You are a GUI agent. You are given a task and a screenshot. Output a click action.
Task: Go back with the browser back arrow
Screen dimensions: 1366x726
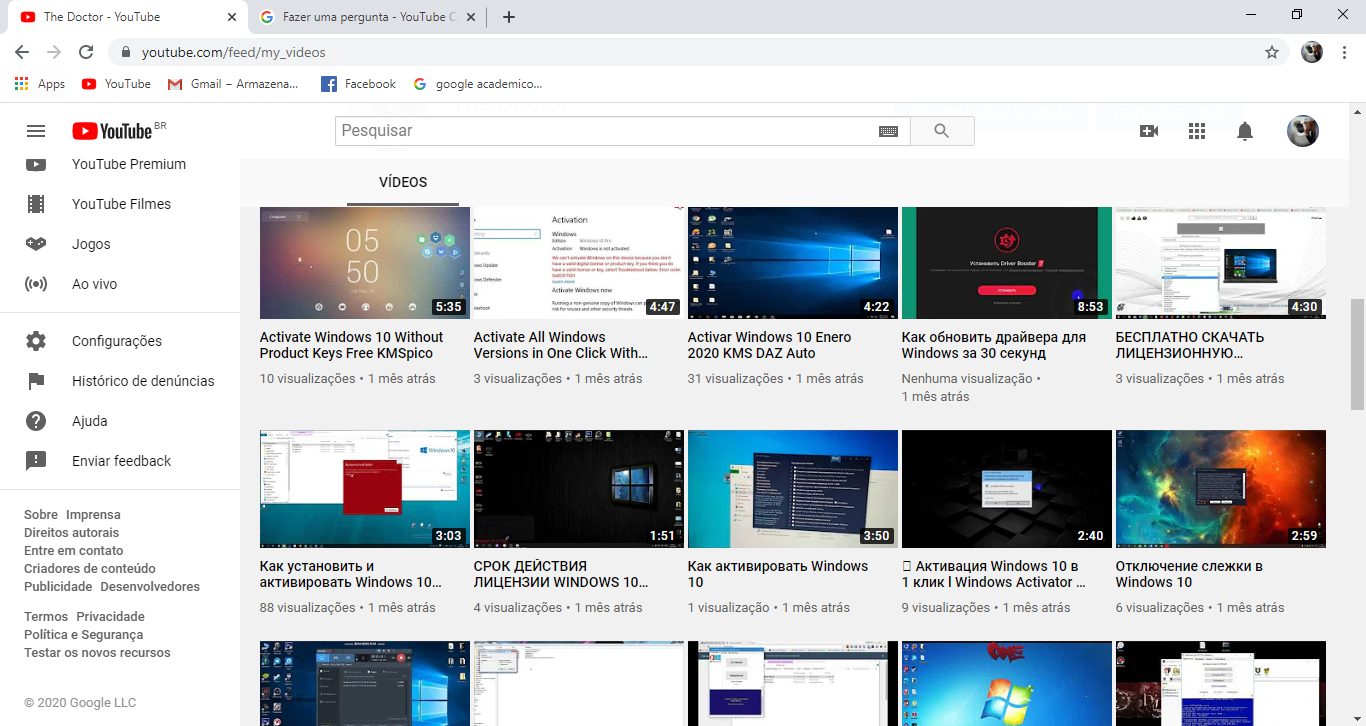(x=22, y=52)
